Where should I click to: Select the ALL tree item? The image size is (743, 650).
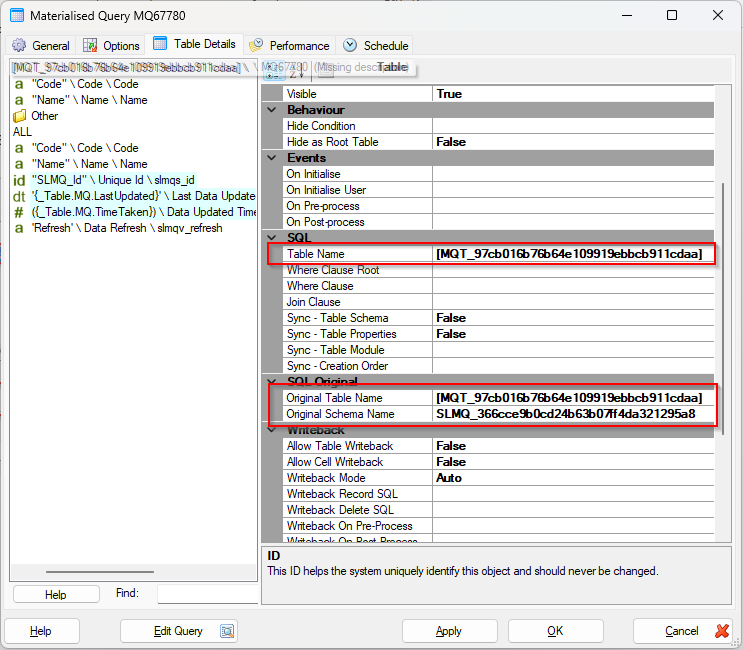(22, 132)
